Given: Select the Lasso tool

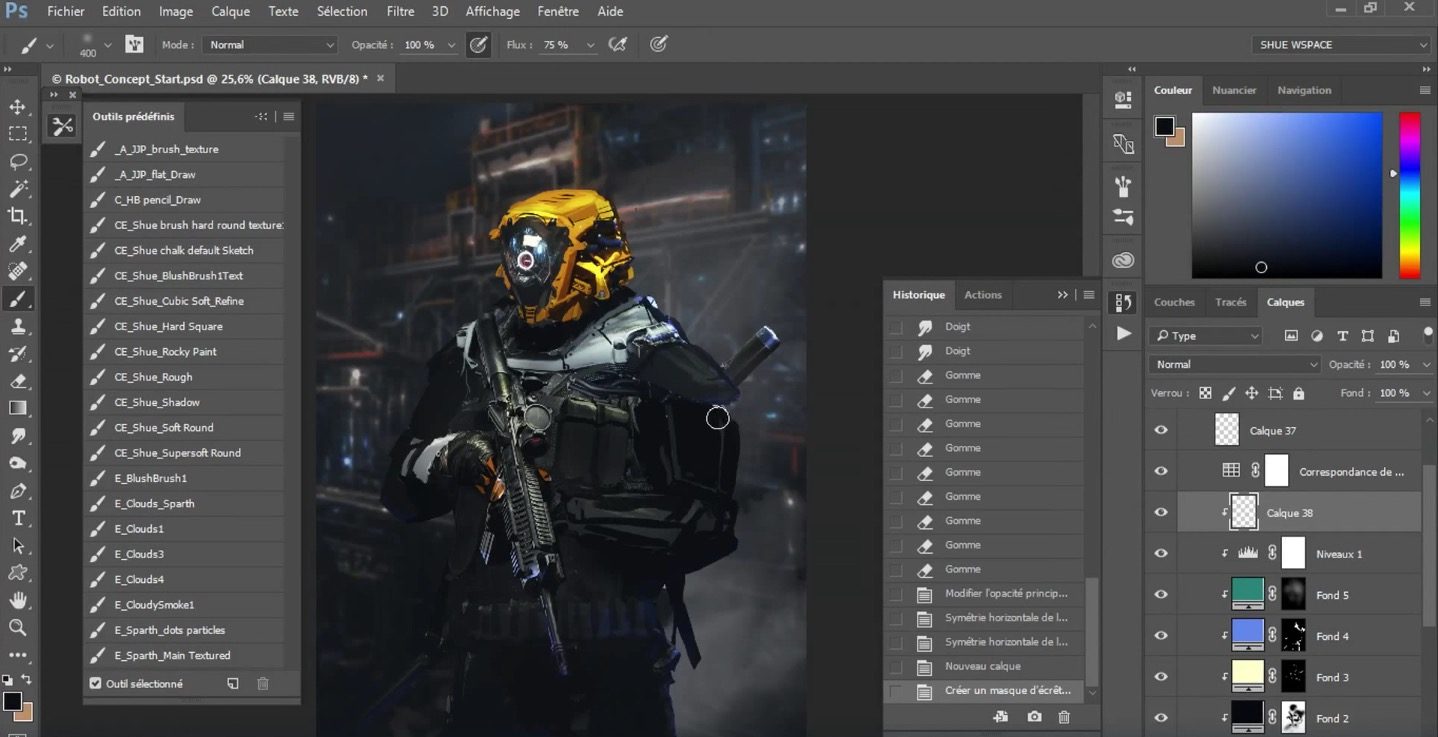Looking at the screenshot, I should [x=18, y=161].
